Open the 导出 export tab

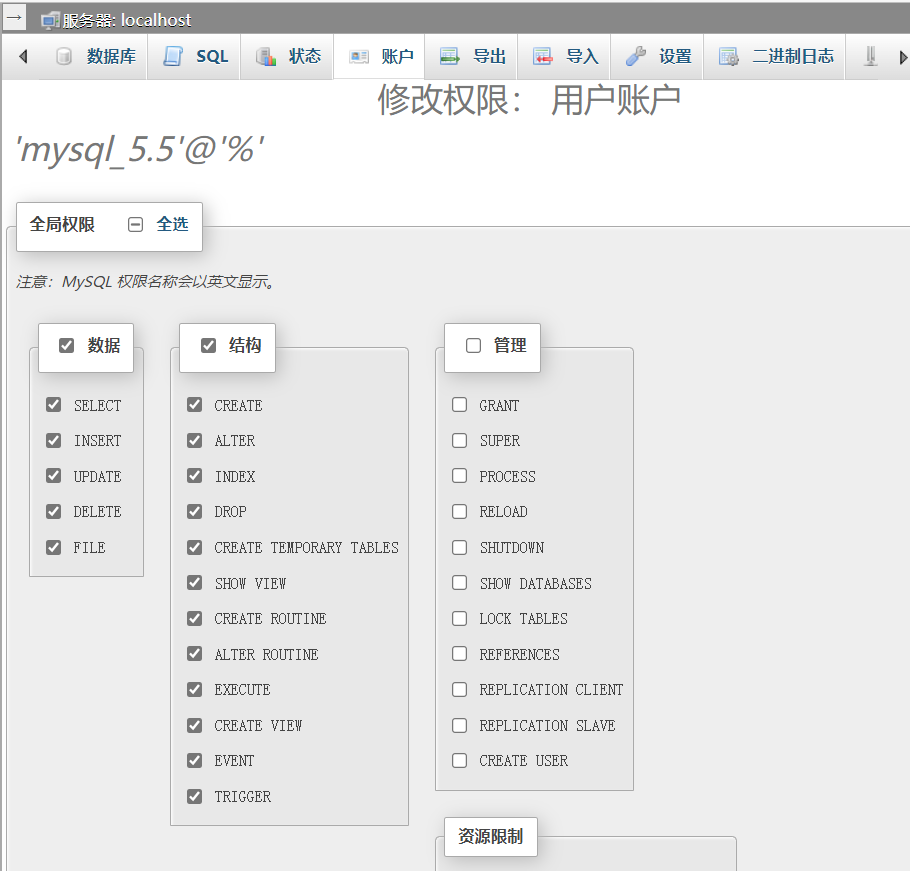point(489,57)
